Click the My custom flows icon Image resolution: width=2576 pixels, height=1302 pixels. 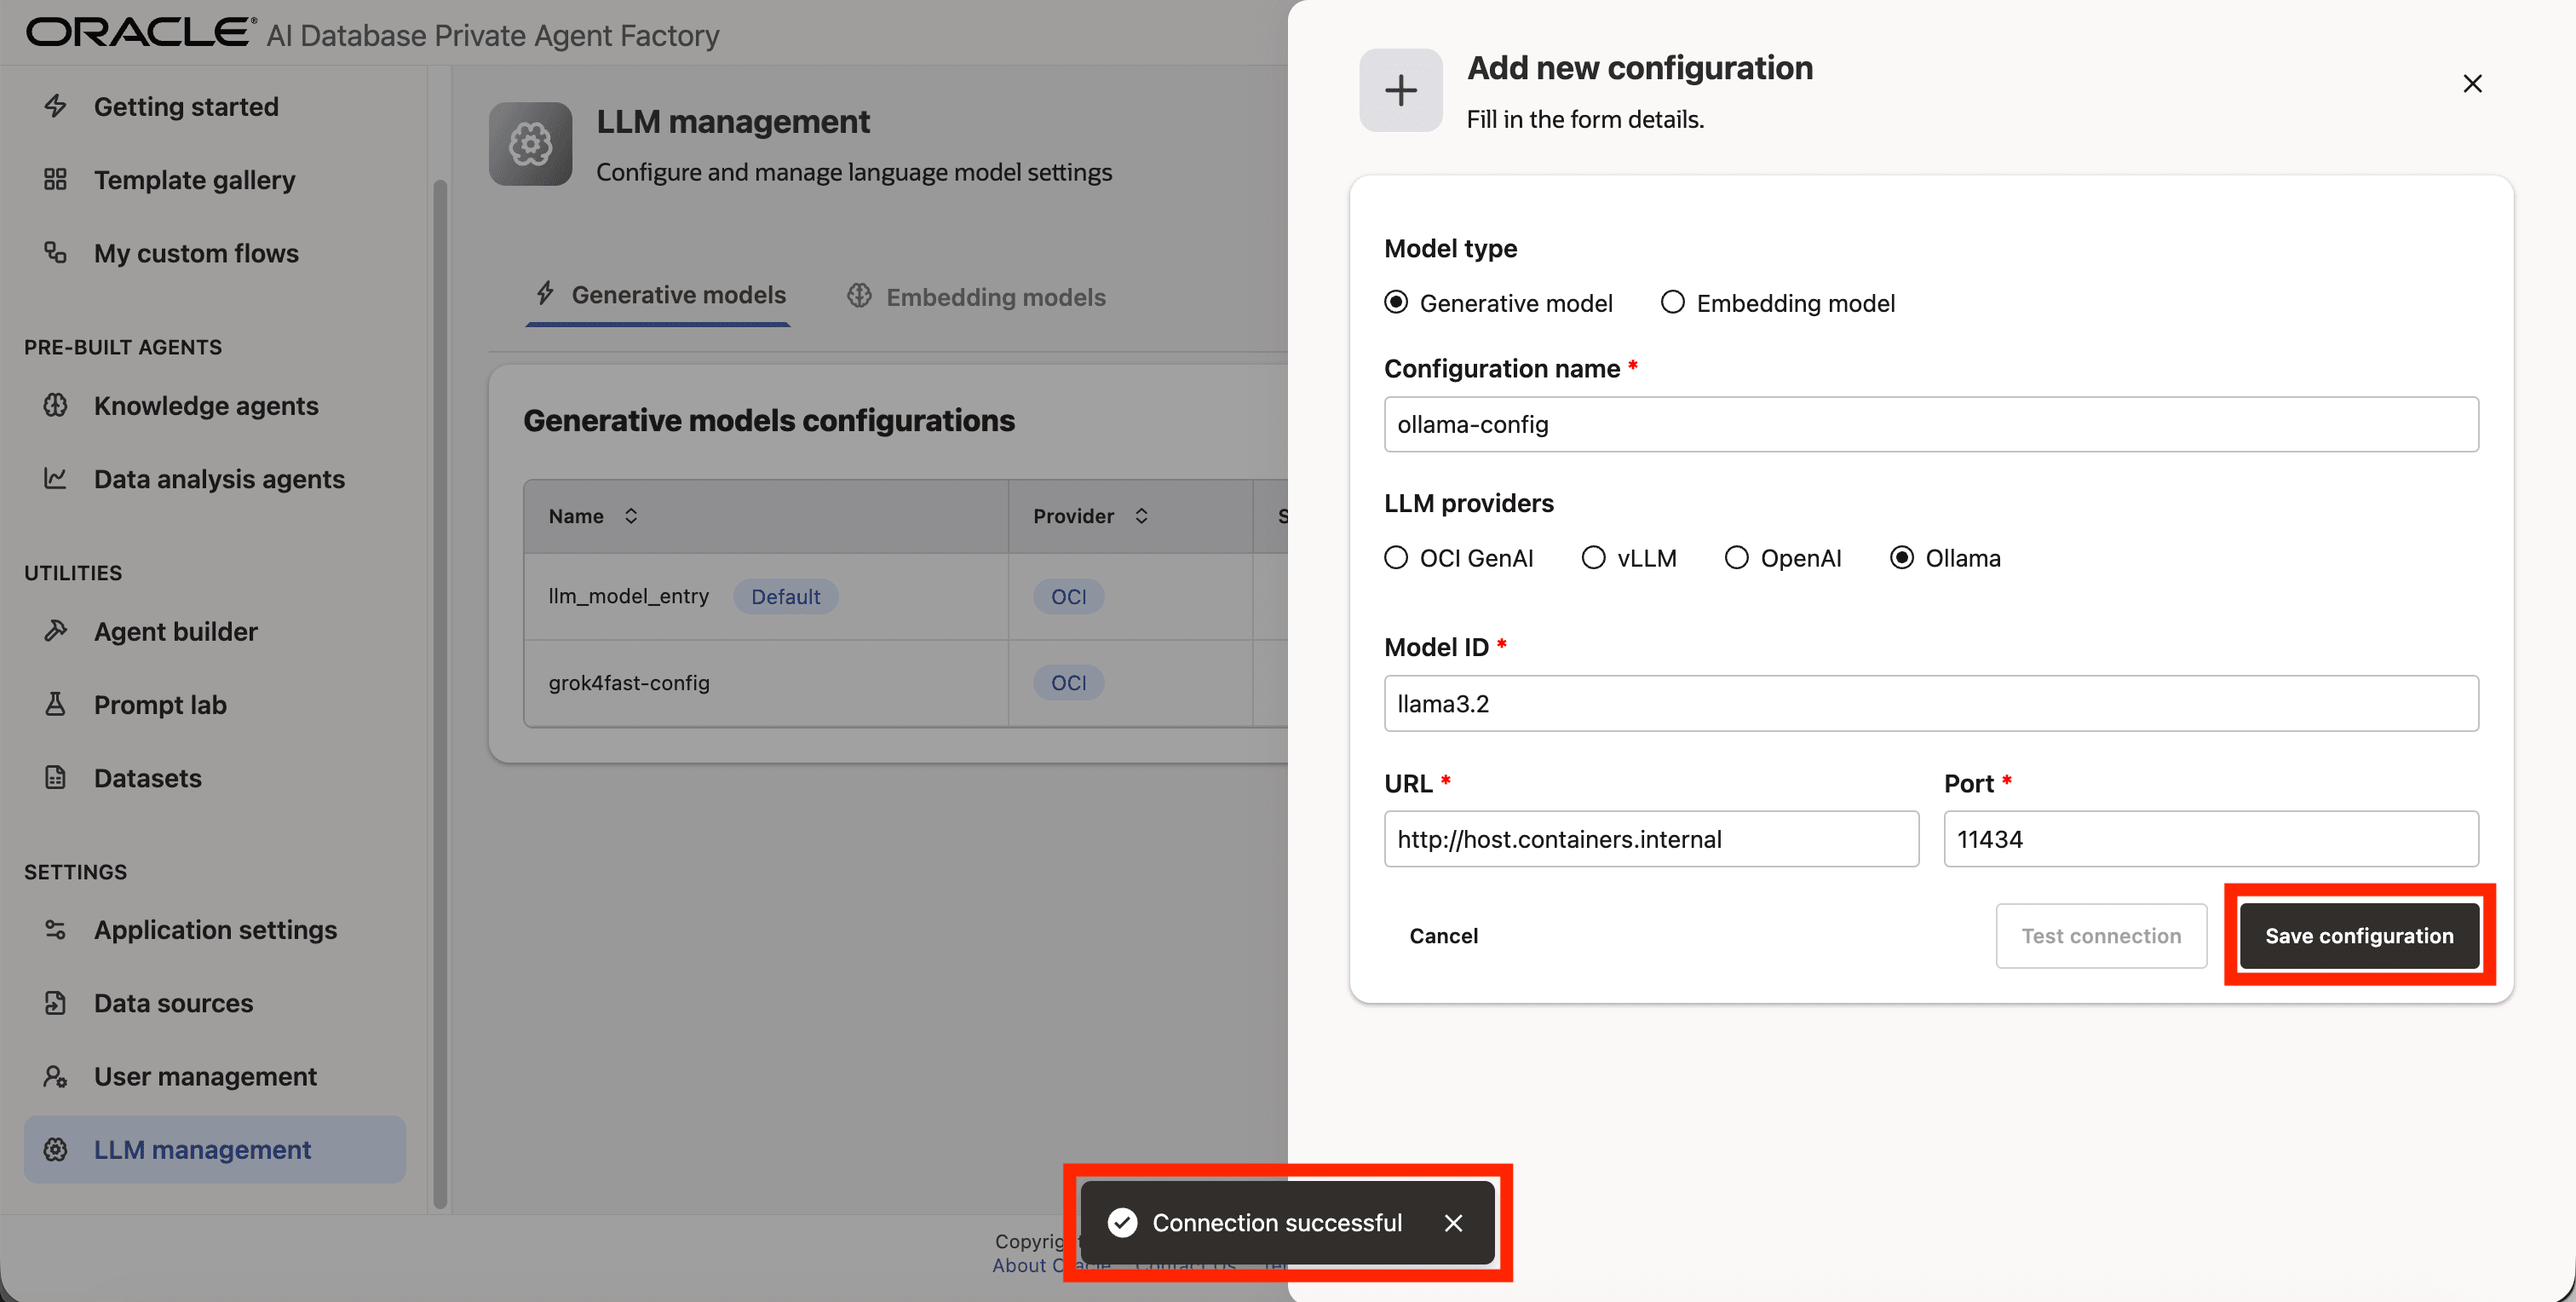click(56, 253)
